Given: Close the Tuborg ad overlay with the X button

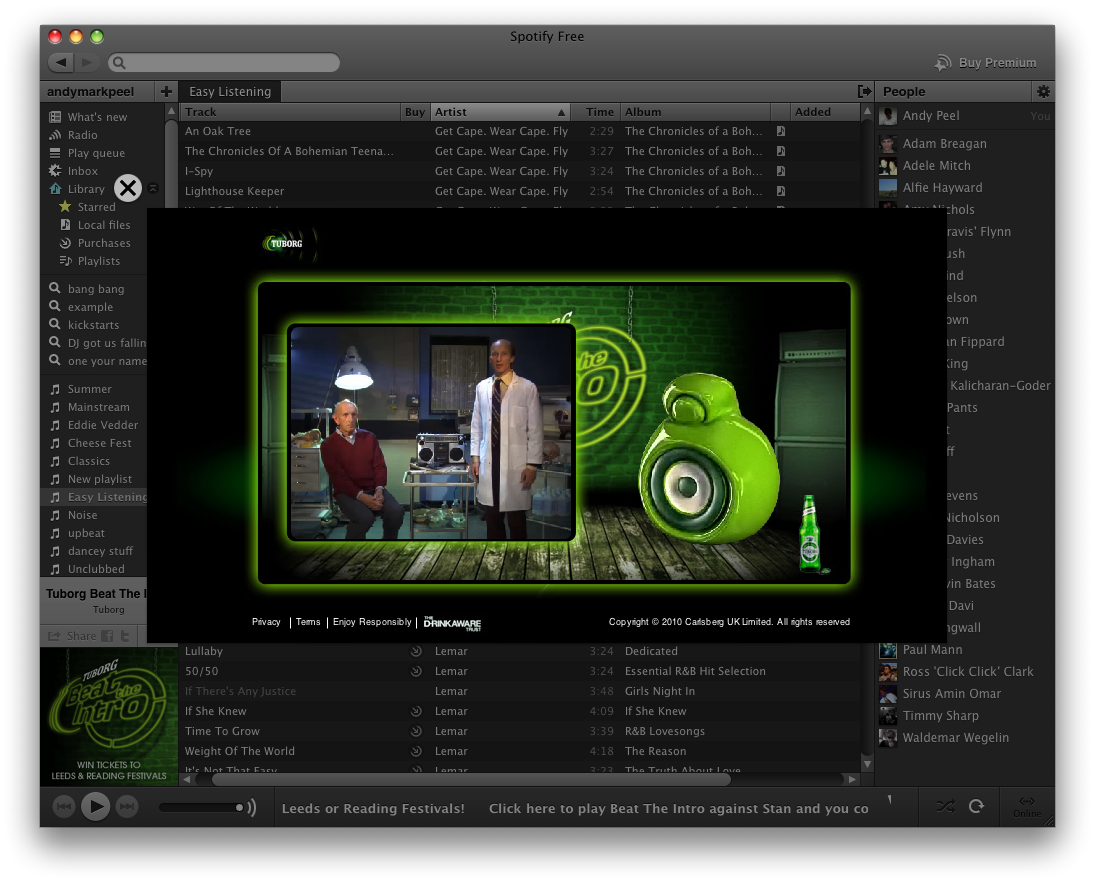Looking at the screenshot, I should pyautogui.click(x=128, y=188).
